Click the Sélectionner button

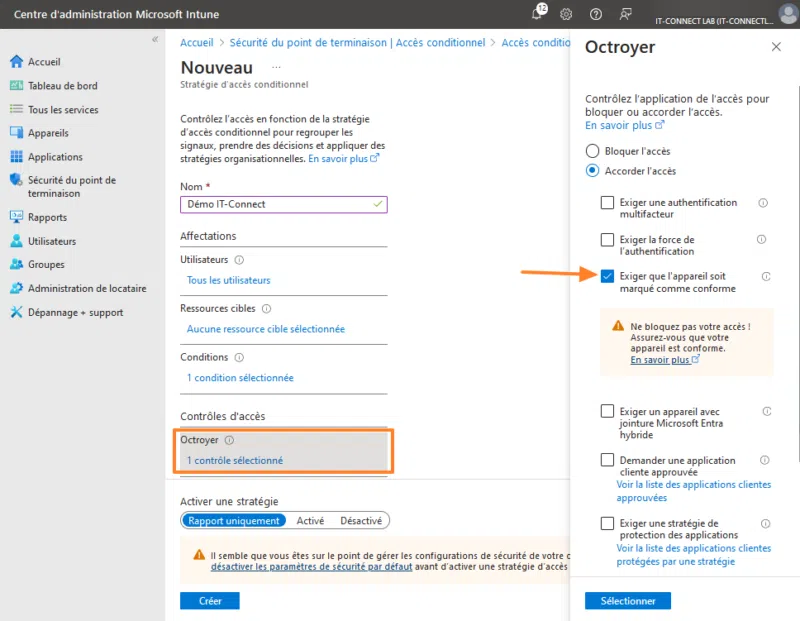pos(627,601)
